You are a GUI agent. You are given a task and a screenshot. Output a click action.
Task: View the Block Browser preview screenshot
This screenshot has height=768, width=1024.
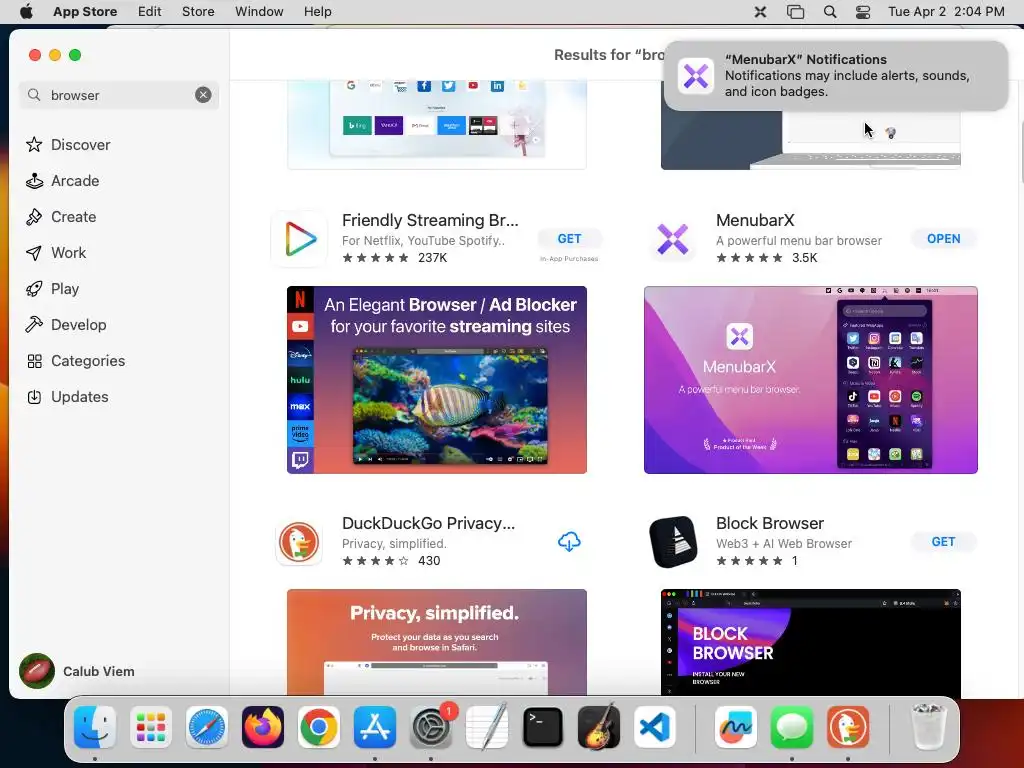[x=810, y=642]
